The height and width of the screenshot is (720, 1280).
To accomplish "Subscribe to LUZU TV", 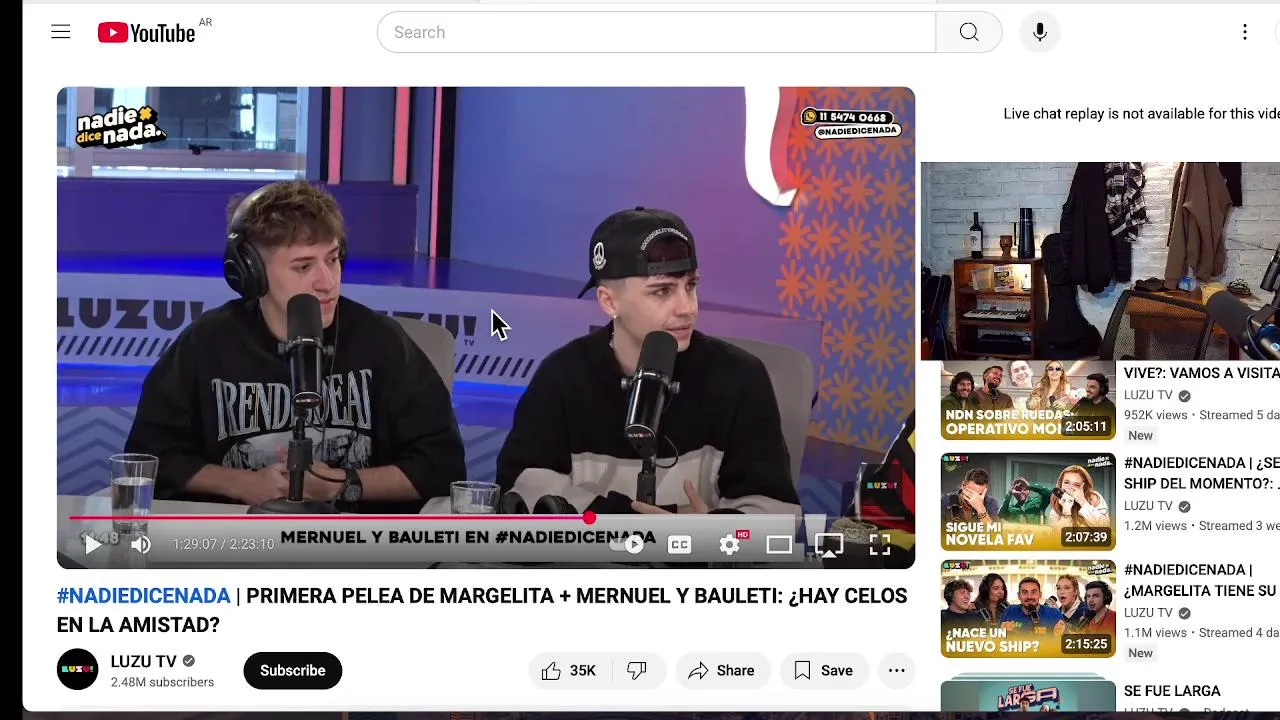I will tap(293, 670).
